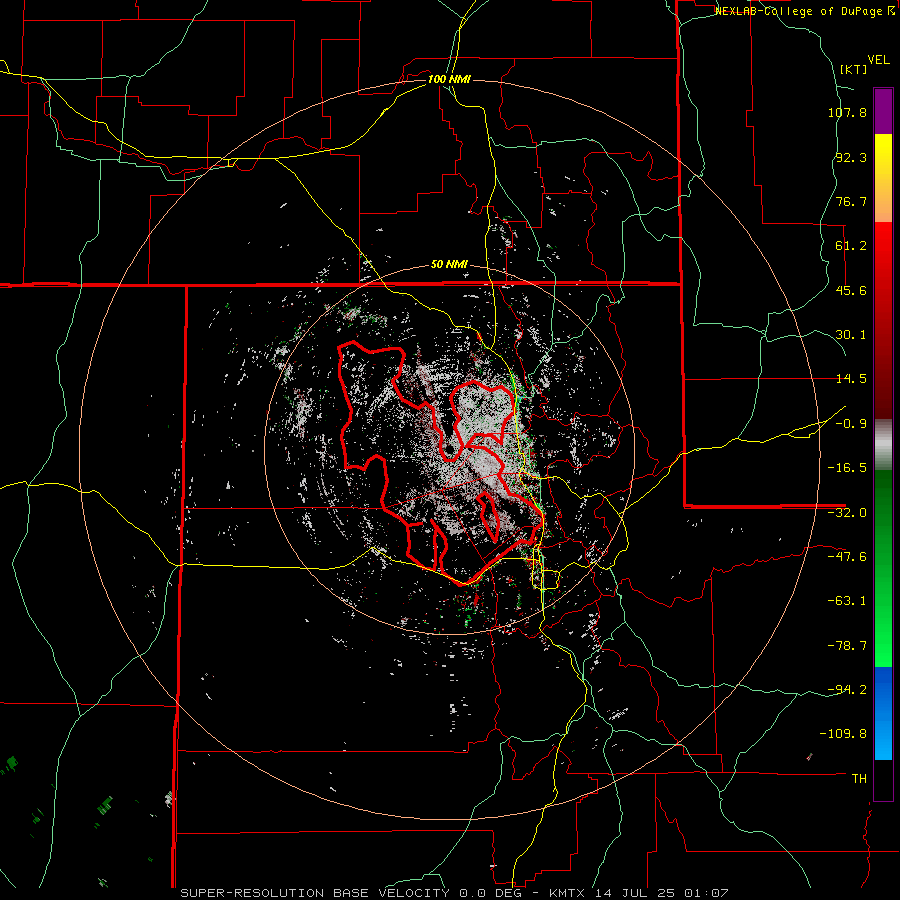Pick the green segment of the velocity scale
Screen dimensions: 900x900
883,568
